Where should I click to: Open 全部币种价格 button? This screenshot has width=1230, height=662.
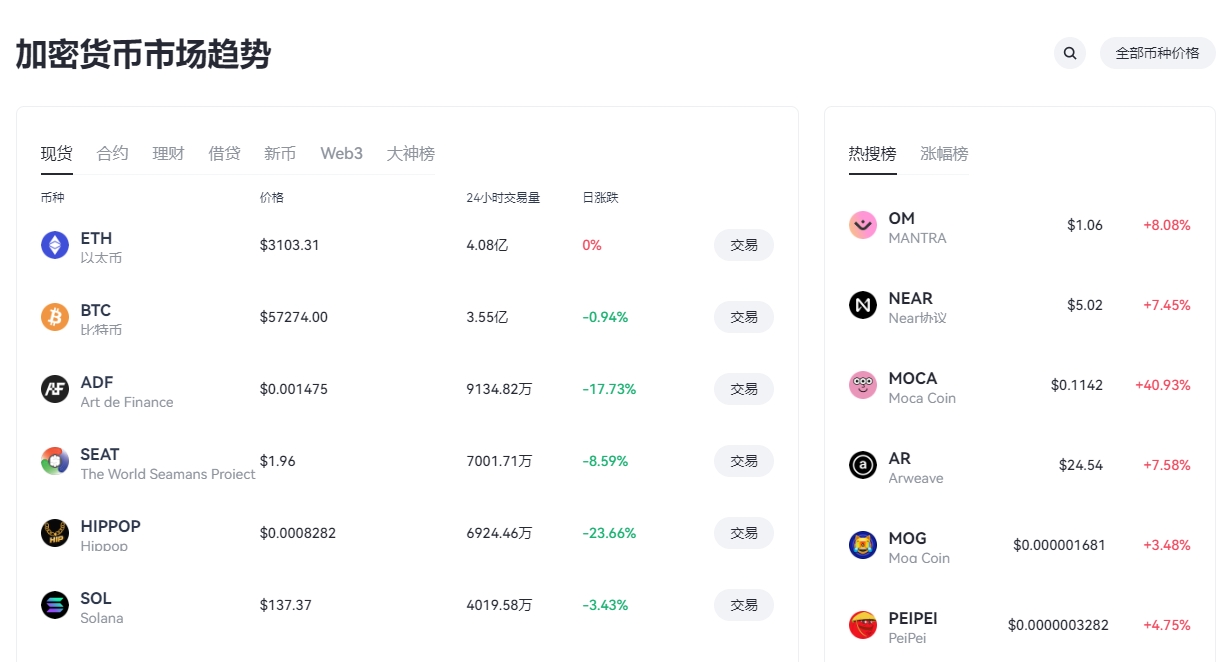[x=1157, y=53]
